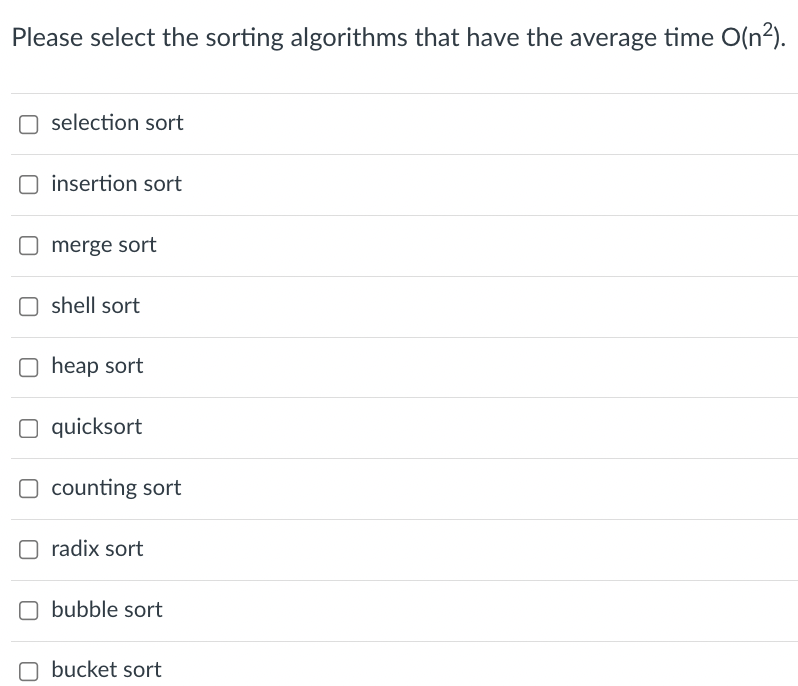Click the "radix sort" answer label
Screen dimensions: 798x686
[x=97, y=549]
